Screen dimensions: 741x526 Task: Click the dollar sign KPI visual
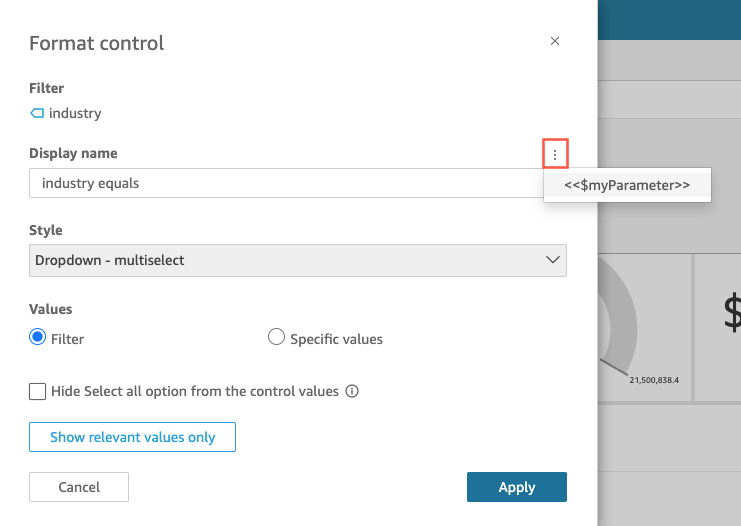pyautogui.click(x=730, y=312)
